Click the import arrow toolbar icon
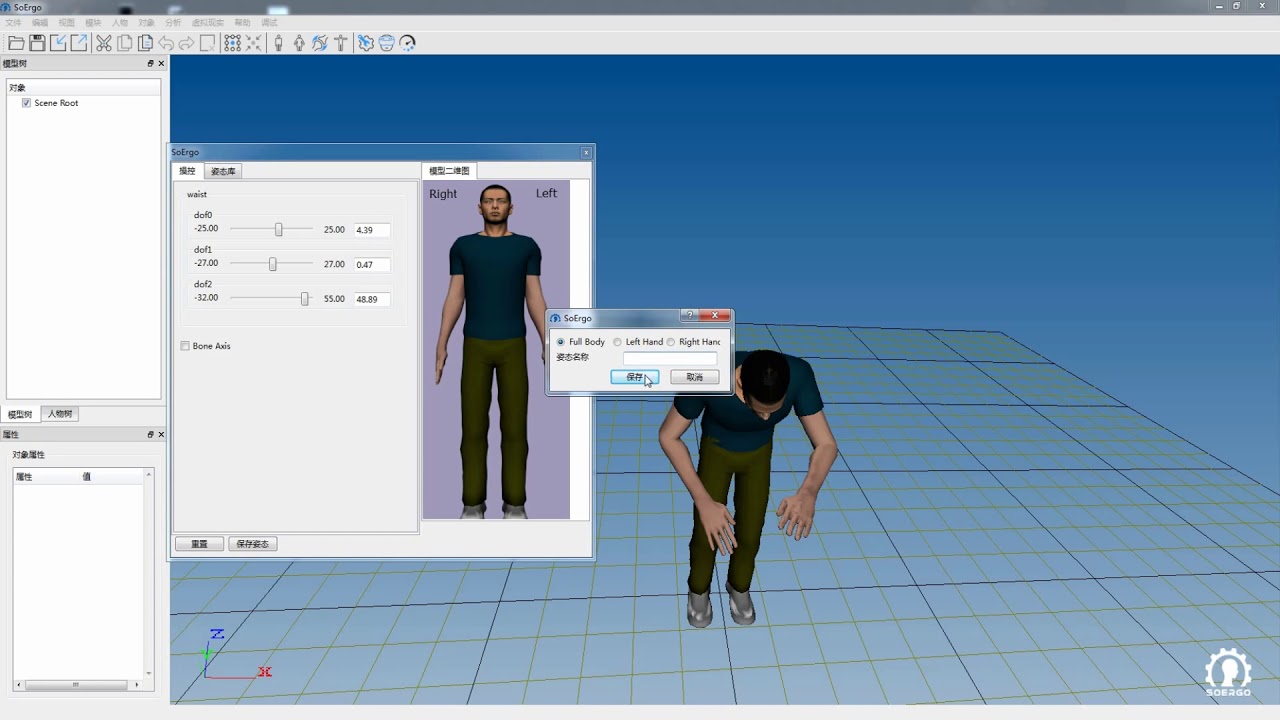The image size is (1280, 720). (x=58, y=43)
